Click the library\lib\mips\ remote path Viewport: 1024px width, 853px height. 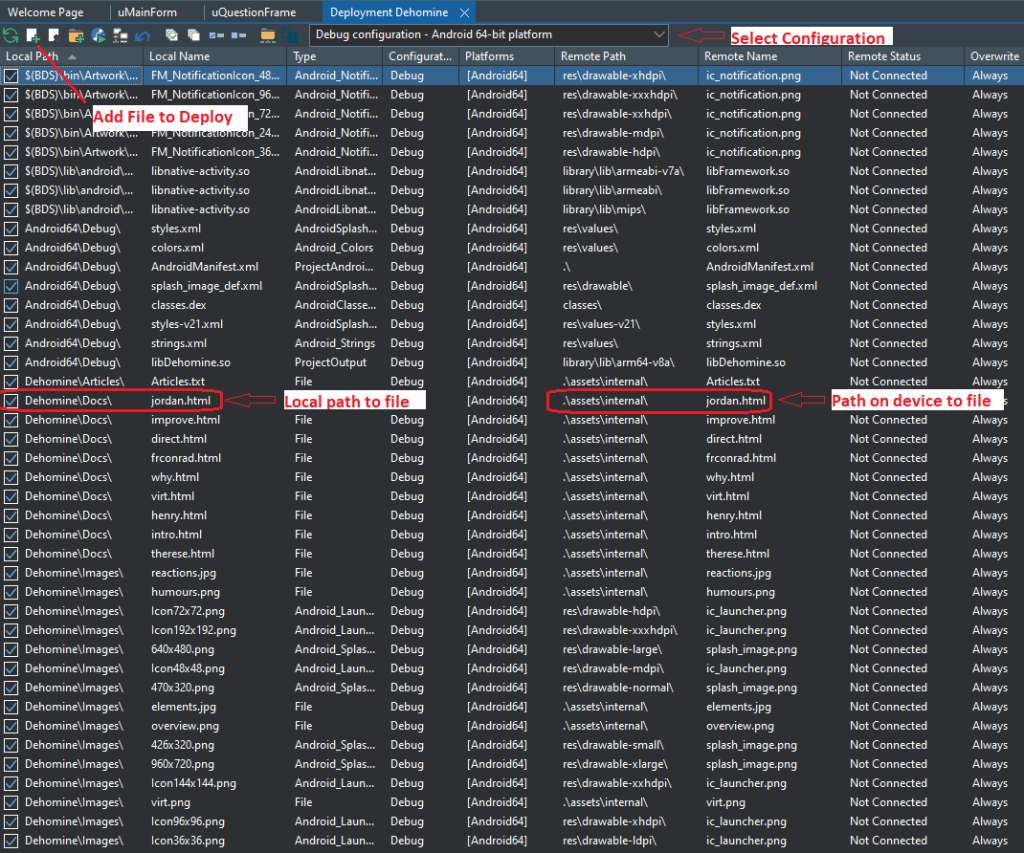(604, 210)
